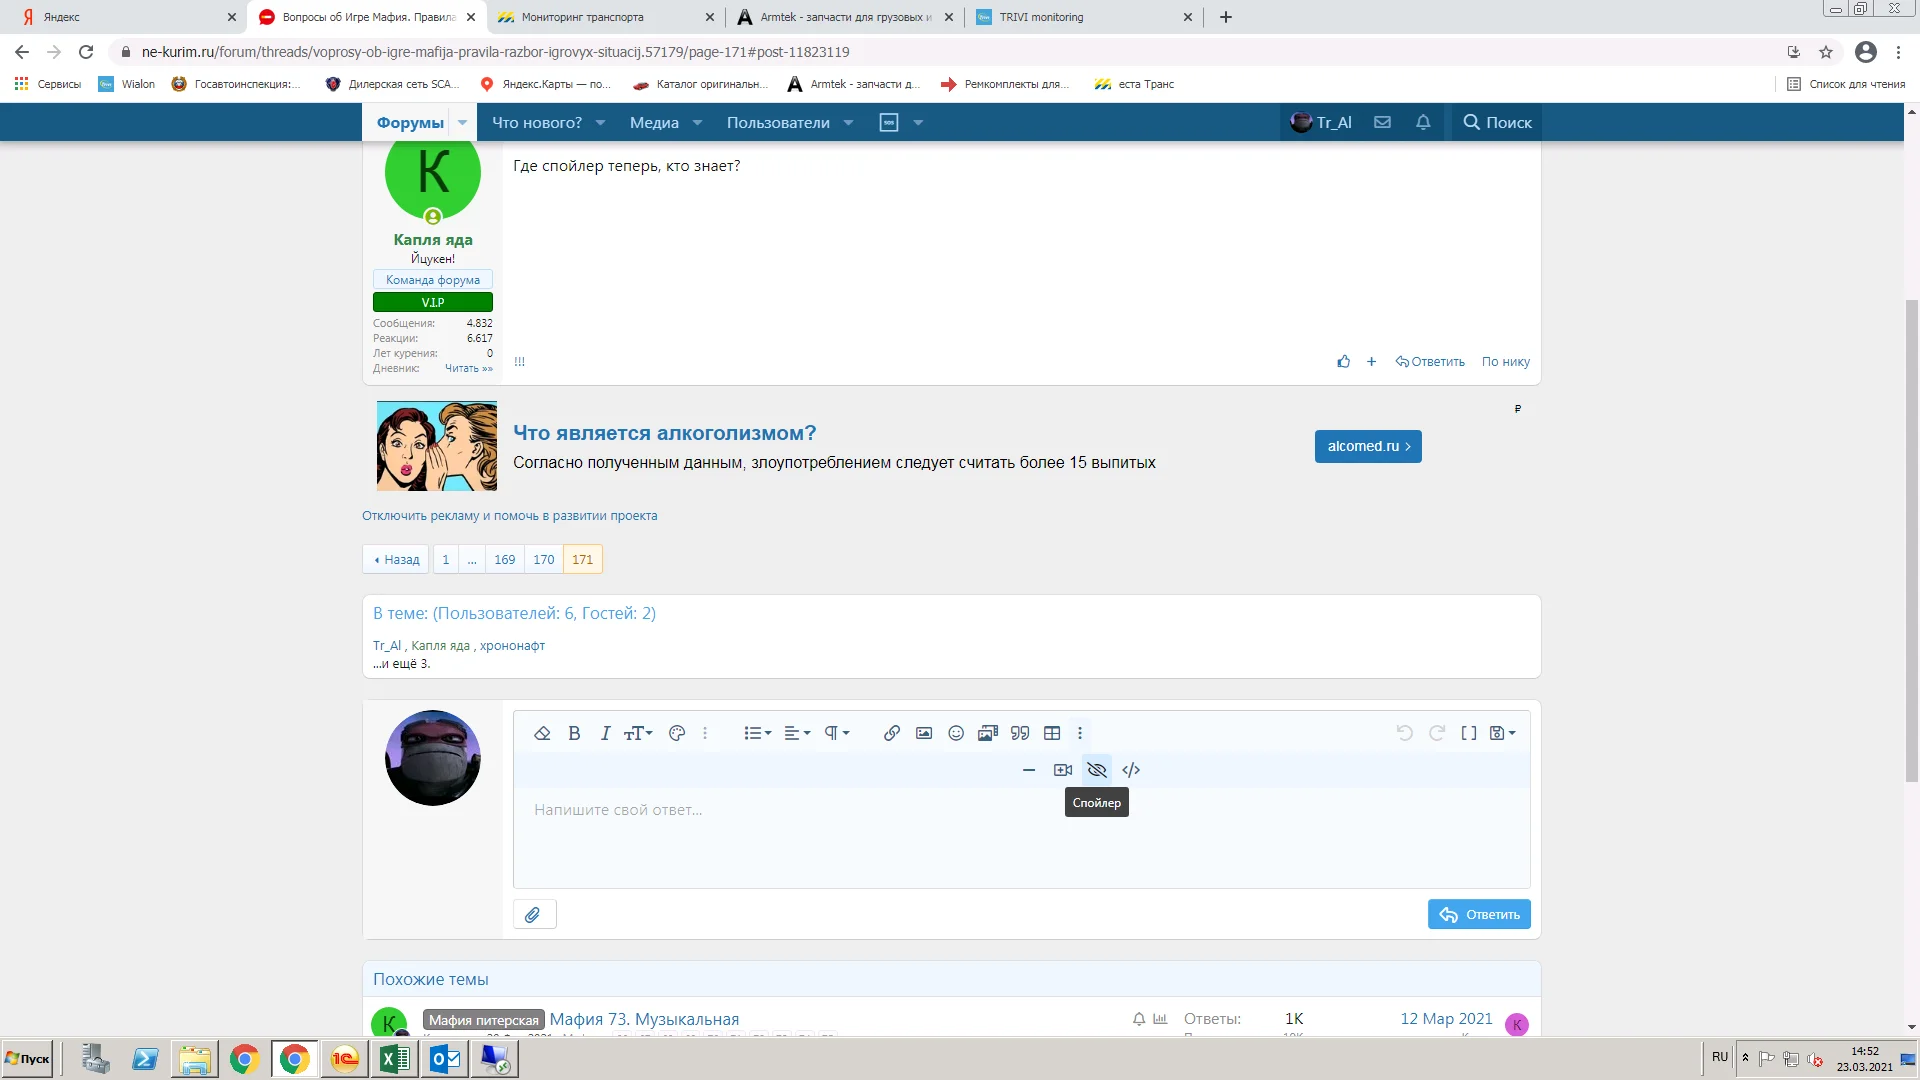Click the Undo icon in the editor

(1404, 732)
